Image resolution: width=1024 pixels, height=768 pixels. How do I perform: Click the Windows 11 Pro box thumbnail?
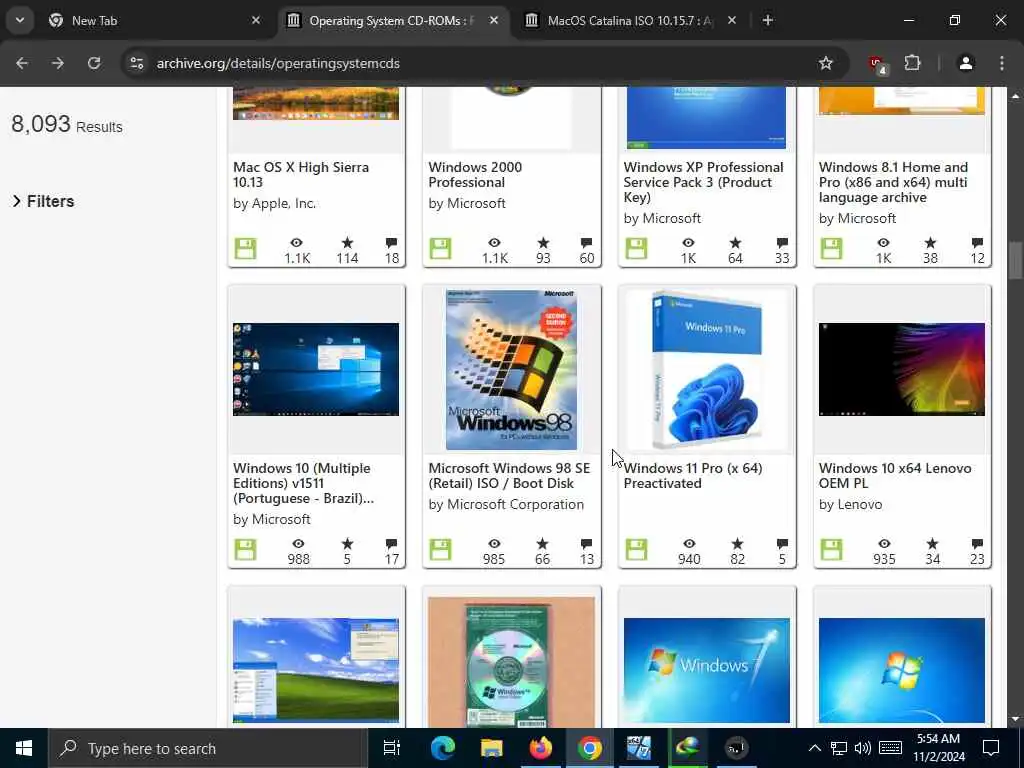[707, 370]
